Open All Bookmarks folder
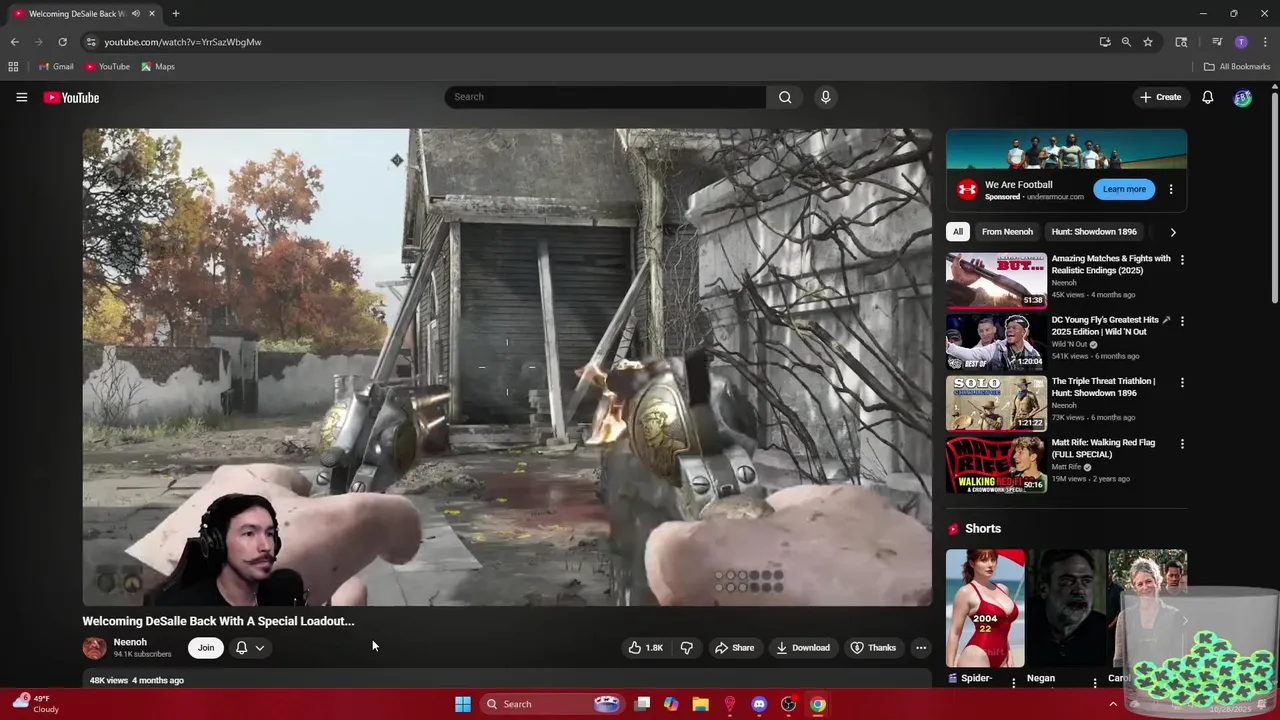Viewport: 1280px width, 720px height. 1237,67
